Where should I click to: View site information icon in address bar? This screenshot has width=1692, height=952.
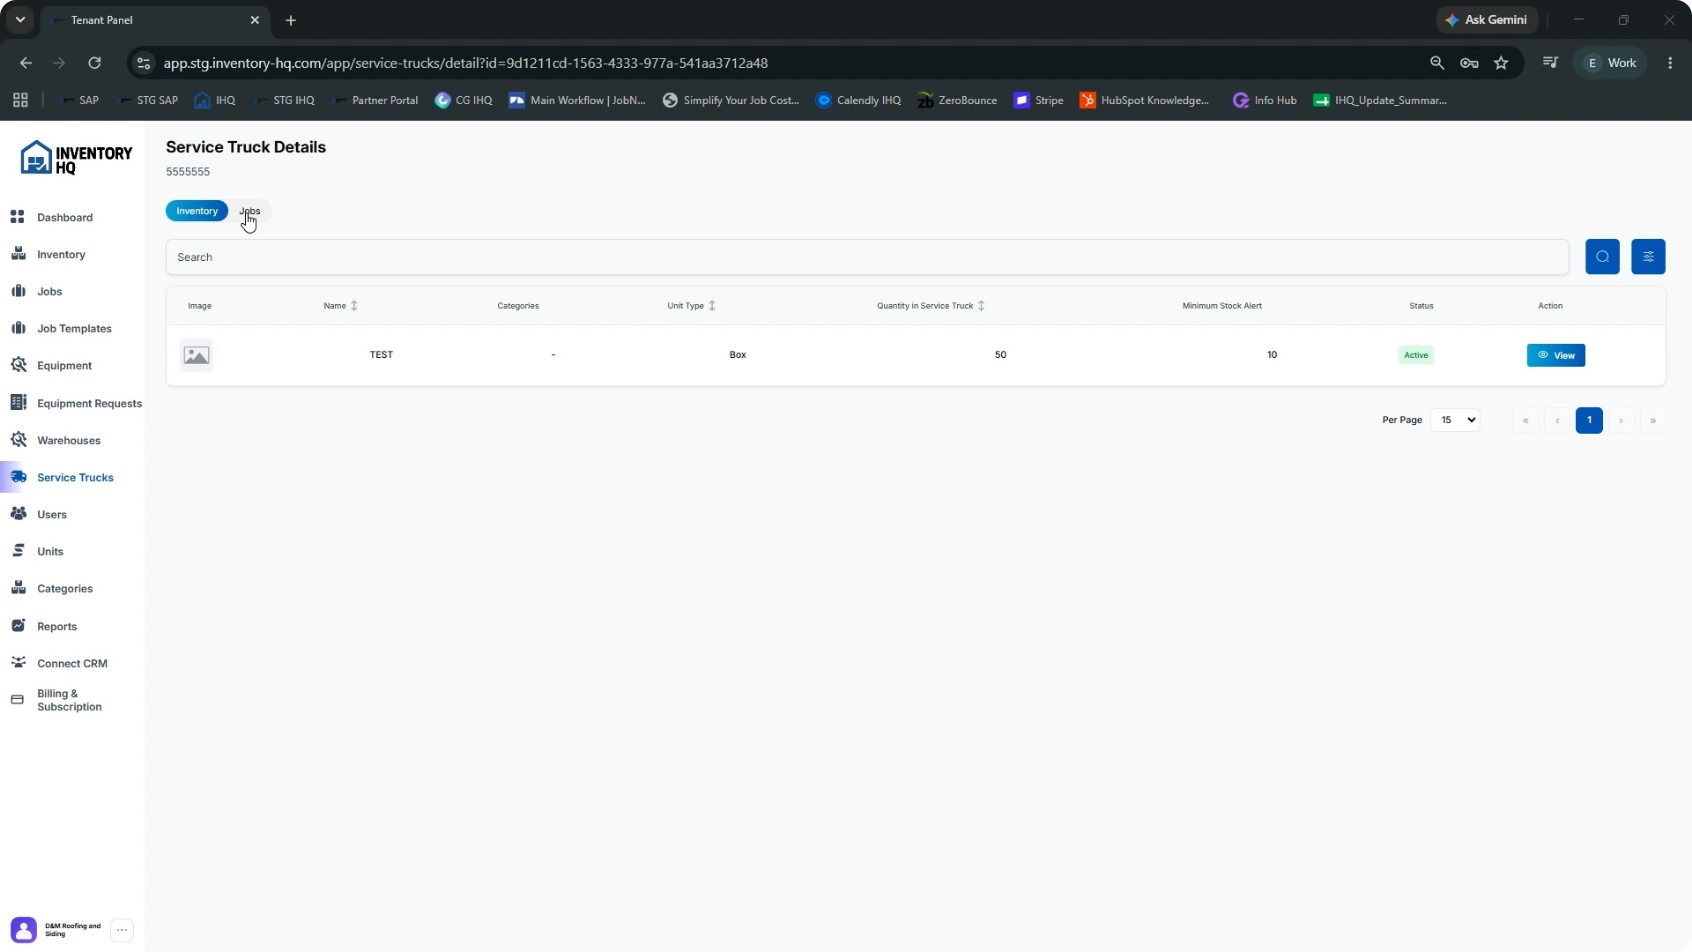click(x=144, y=62)
